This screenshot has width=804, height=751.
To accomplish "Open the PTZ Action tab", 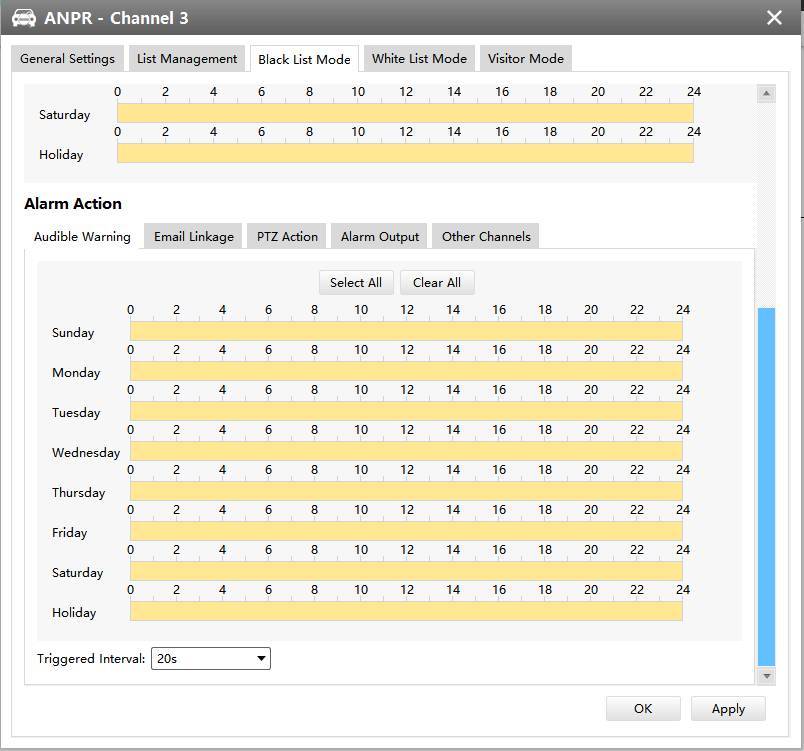I will pos(287,237).
